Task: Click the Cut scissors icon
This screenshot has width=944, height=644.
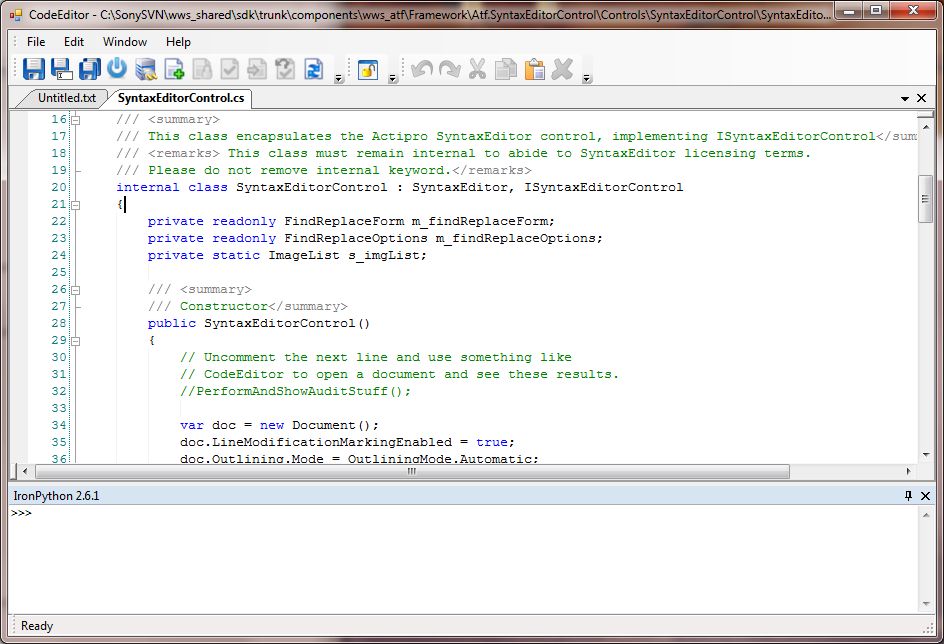Action: (477, 69)
